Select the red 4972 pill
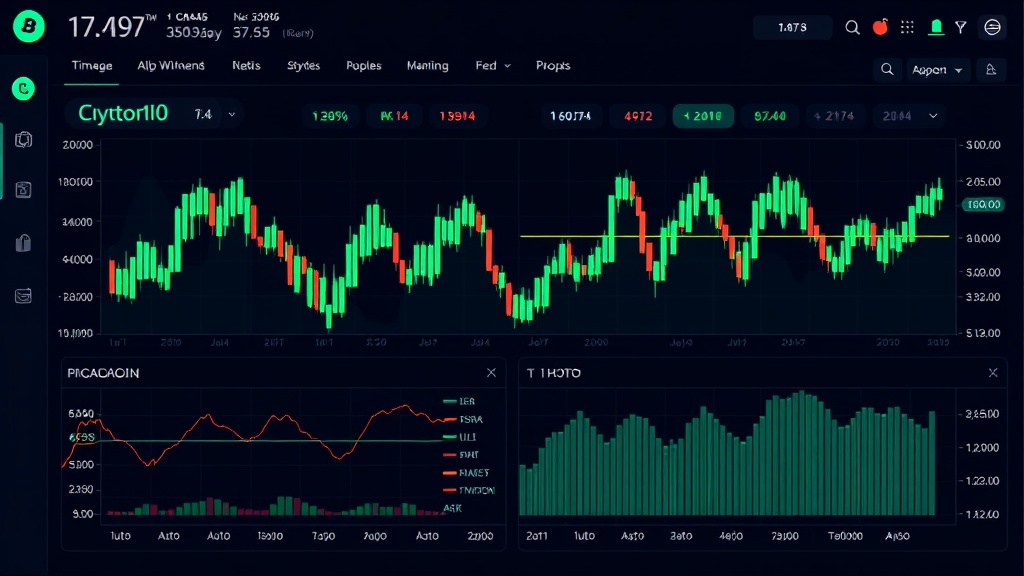 [637, 116]
